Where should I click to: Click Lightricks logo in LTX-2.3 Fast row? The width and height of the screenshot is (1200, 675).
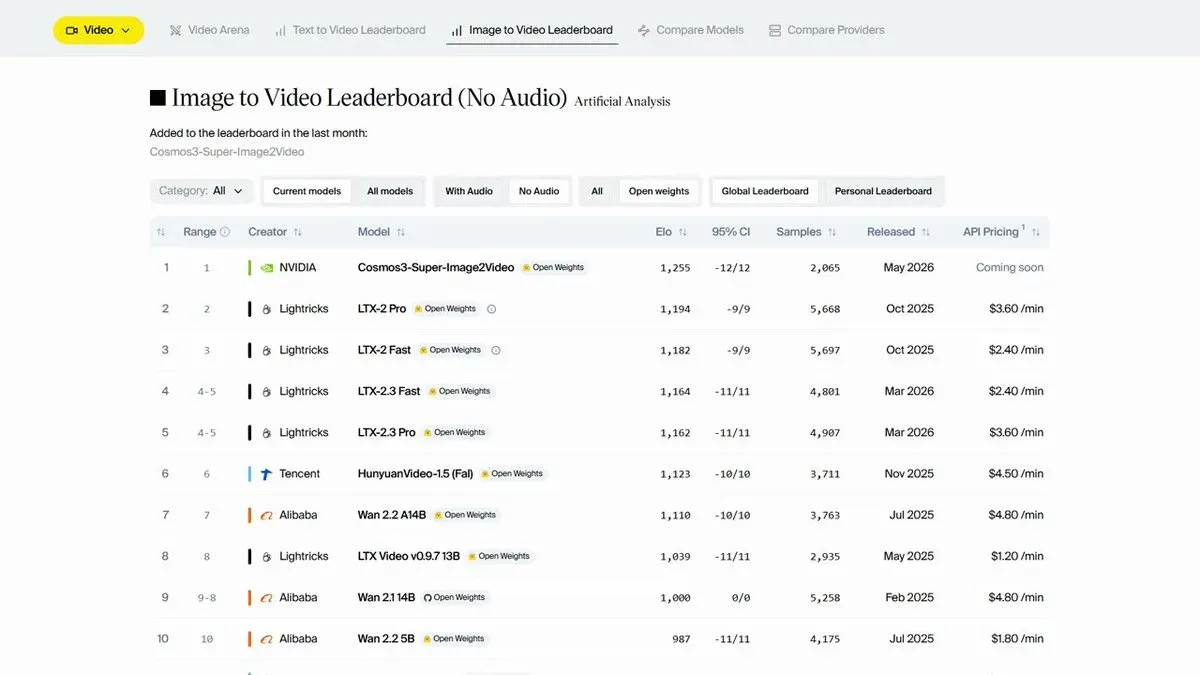[266, 392]
